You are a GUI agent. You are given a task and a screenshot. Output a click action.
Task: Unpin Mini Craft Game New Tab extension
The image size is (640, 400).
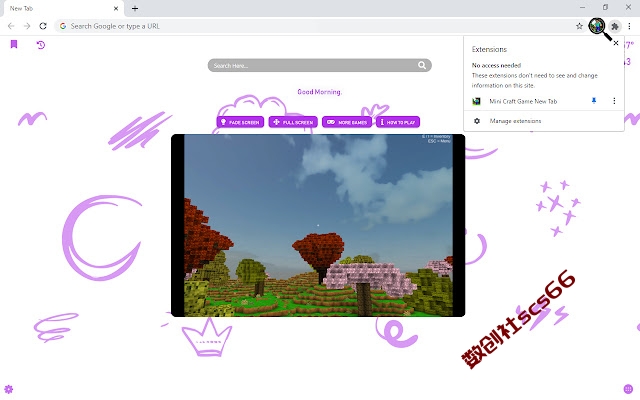tap(594, 101)
